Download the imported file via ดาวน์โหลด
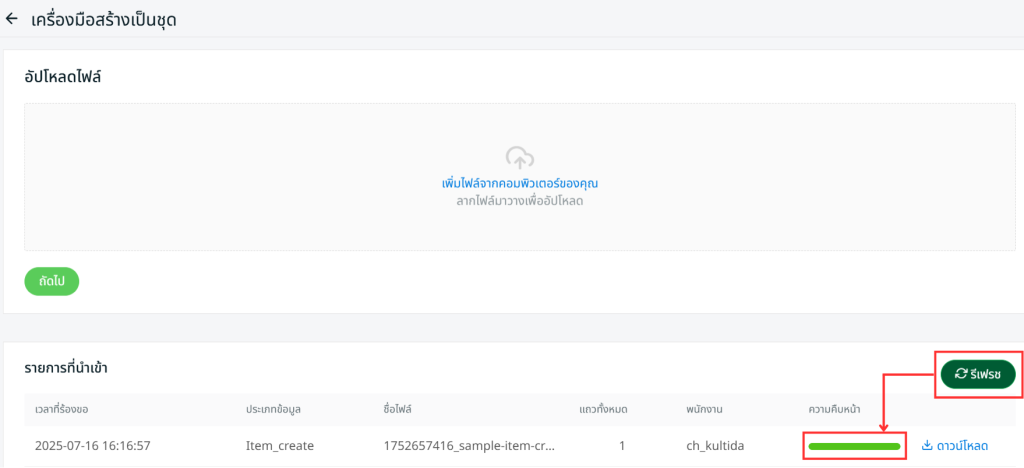The height and width of the screenshot is (468, 1024). [954, 445]
